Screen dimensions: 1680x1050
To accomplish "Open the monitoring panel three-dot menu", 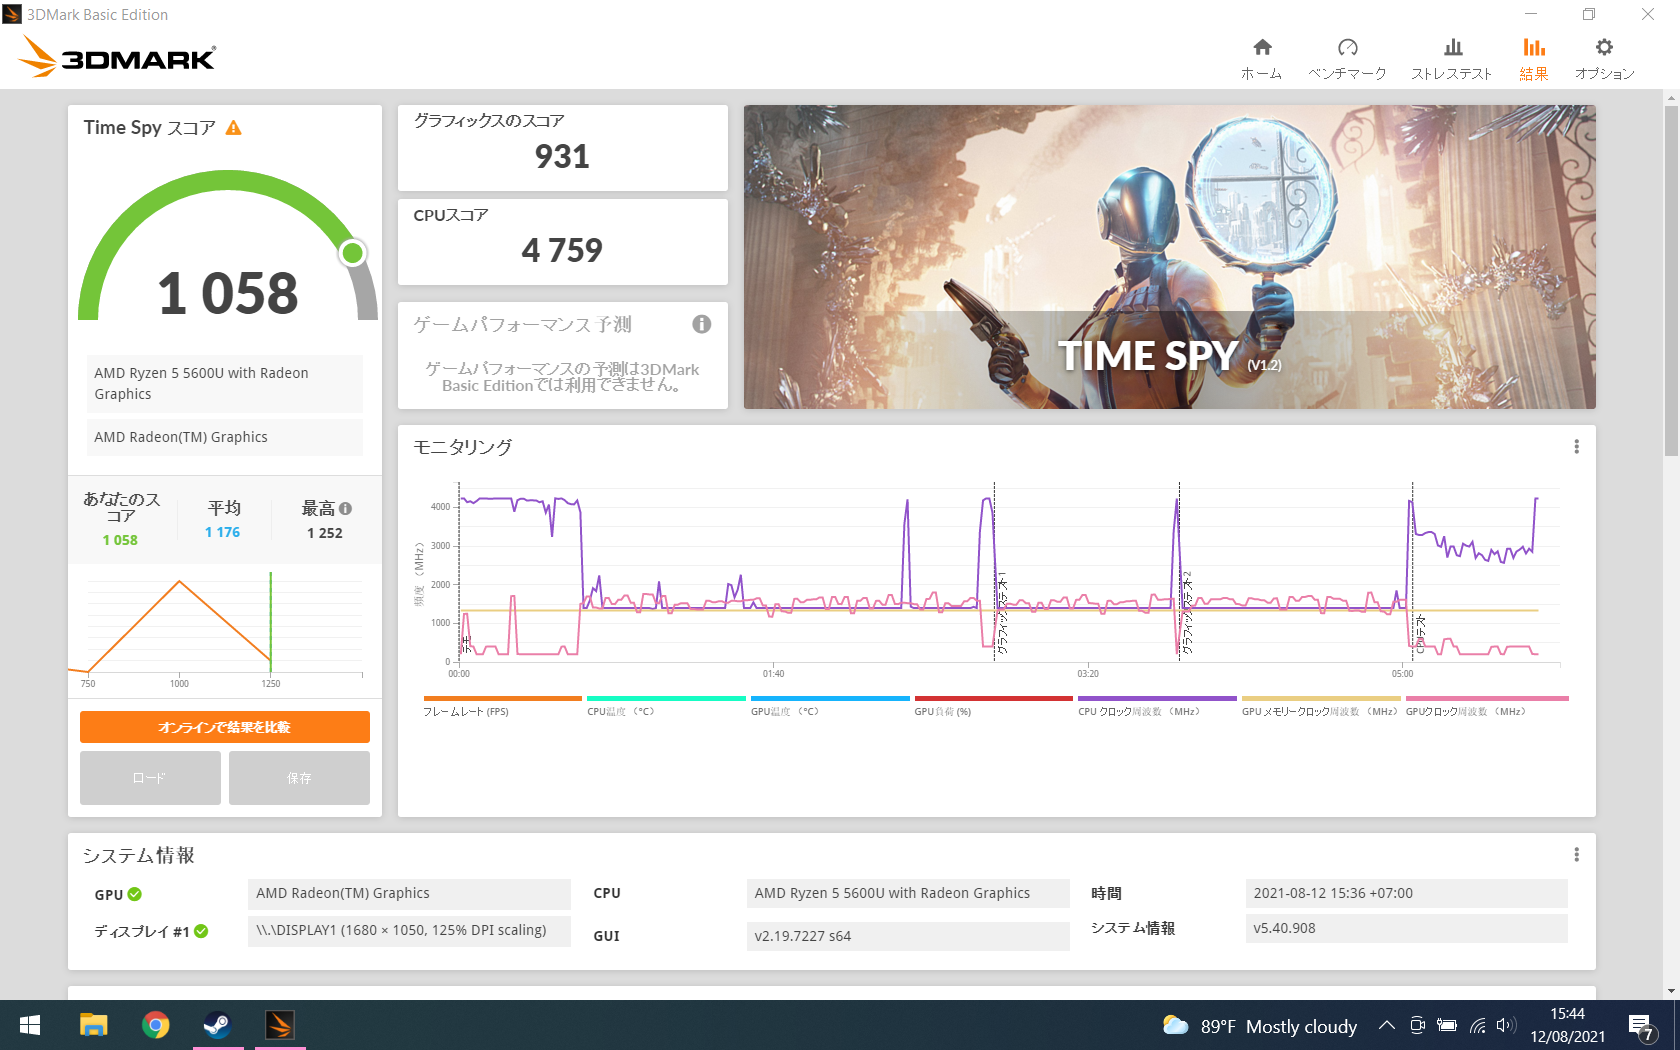I will pos(1576,447).
